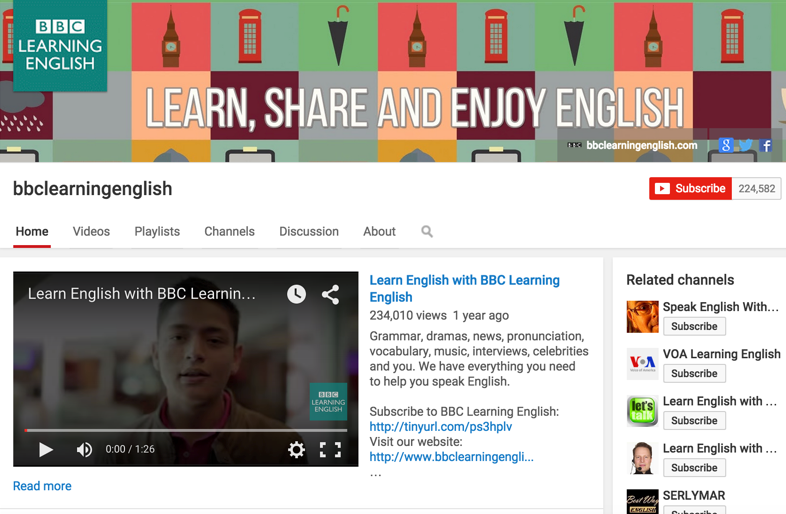Switch to the About tab
This screenshot has height=514, width=786.
point(379,231)
